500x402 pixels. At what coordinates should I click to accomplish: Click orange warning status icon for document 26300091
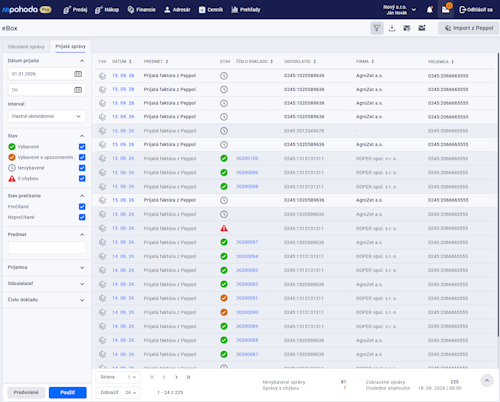pyautogui.click(x=224, y=298)
